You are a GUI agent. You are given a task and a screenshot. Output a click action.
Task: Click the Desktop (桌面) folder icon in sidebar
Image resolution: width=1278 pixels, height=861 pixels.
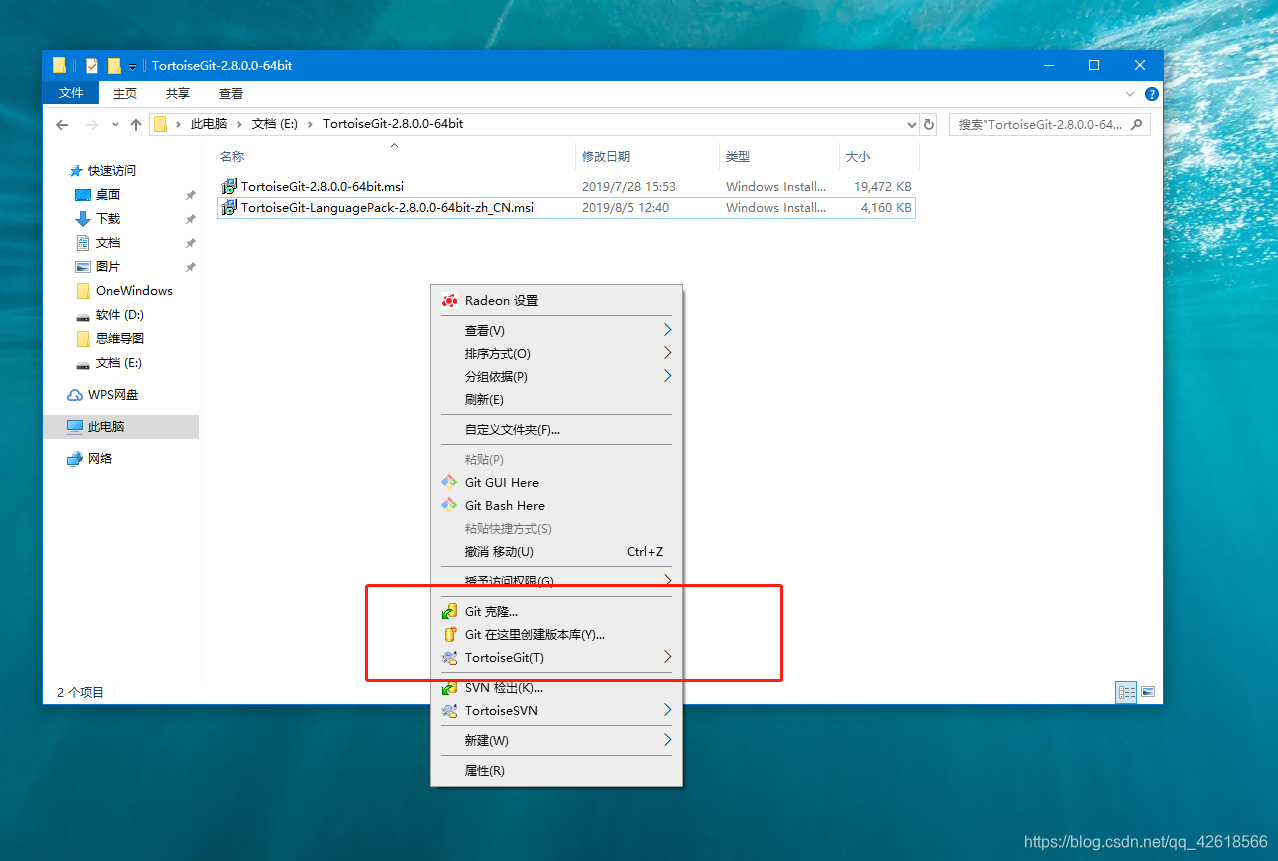tap(84, 195)
